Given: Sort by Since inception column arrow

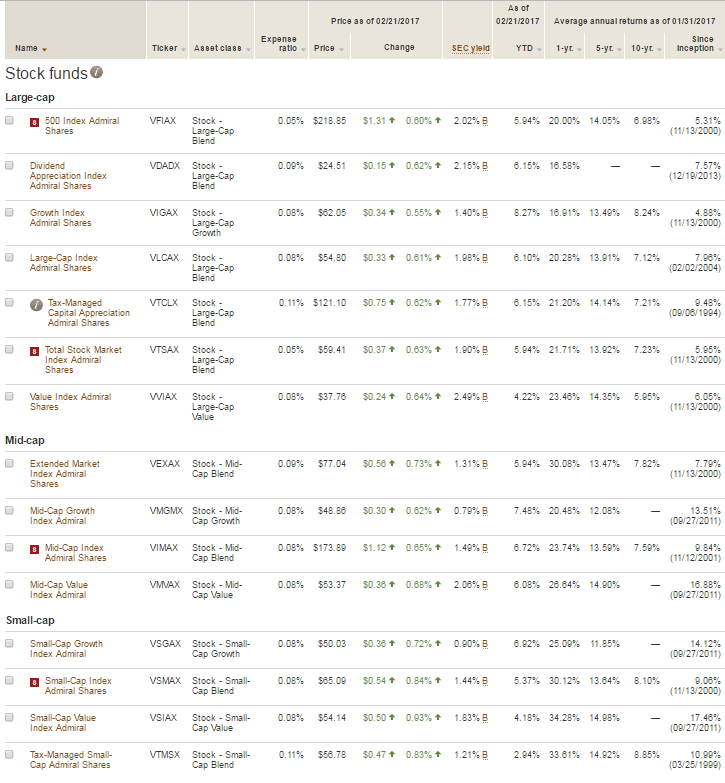Looking at the screenshot, I should pyautogui.click(x=721, y=49).
